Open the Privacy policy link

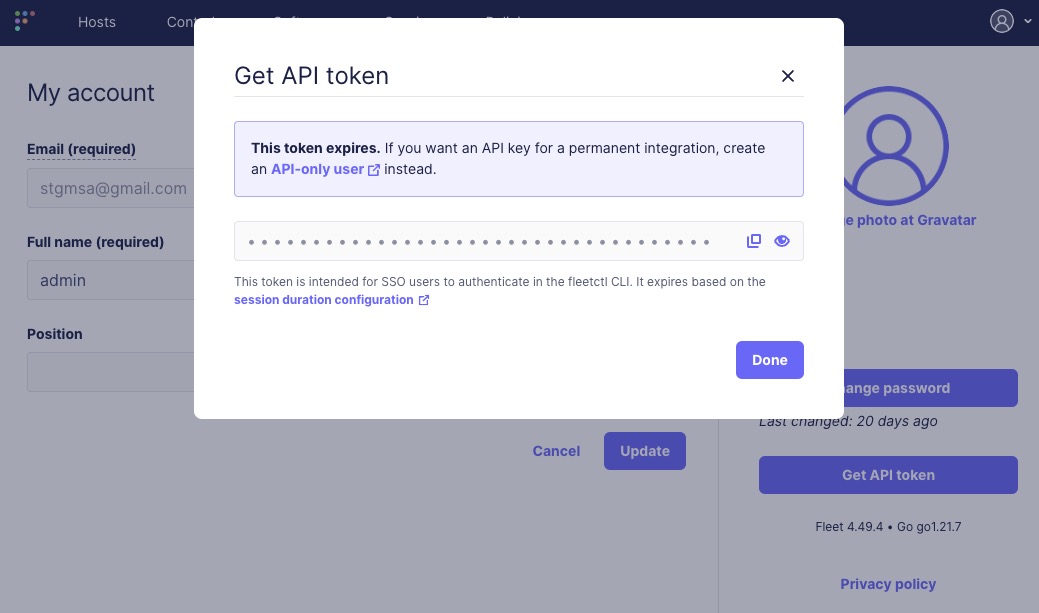[888, 584]
